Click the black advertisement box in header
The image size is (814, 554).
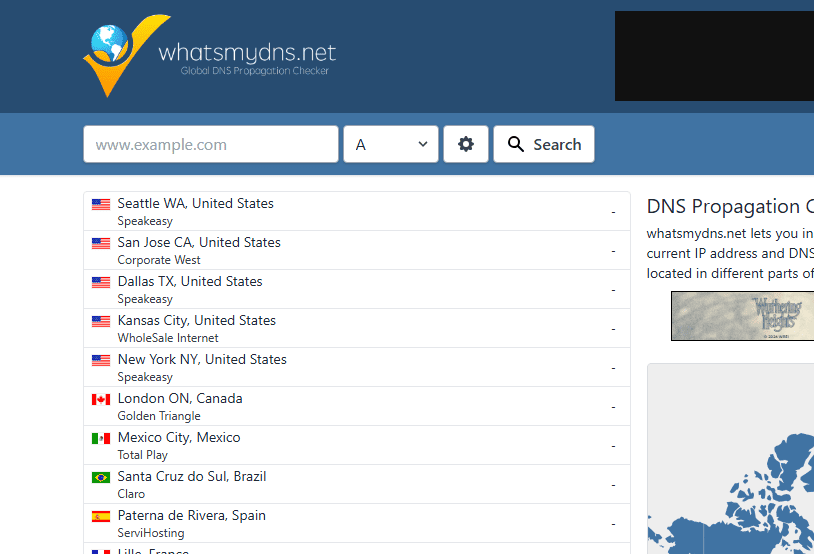tap(714, 56)
